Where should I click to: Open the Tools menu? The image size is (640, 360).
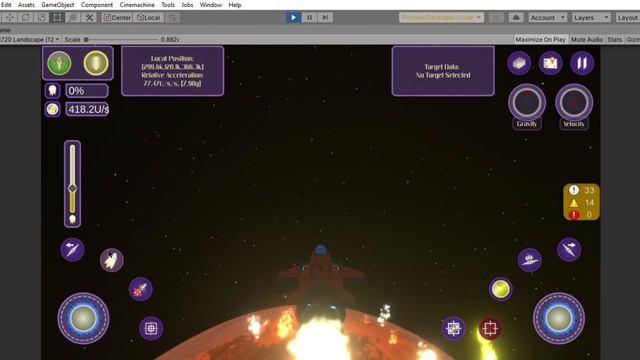pos(168,5)
